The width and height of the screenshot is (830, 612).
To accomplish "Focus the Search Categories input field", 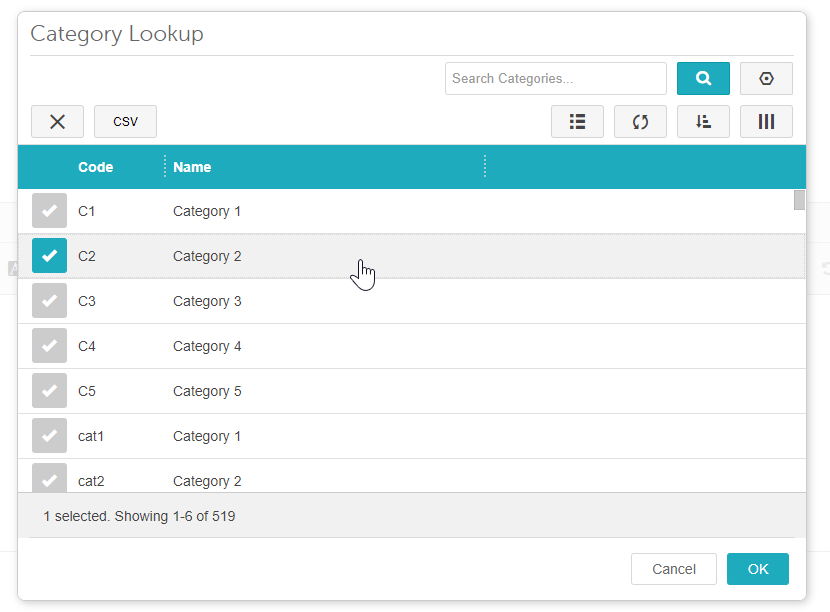I will pos(555,78).
